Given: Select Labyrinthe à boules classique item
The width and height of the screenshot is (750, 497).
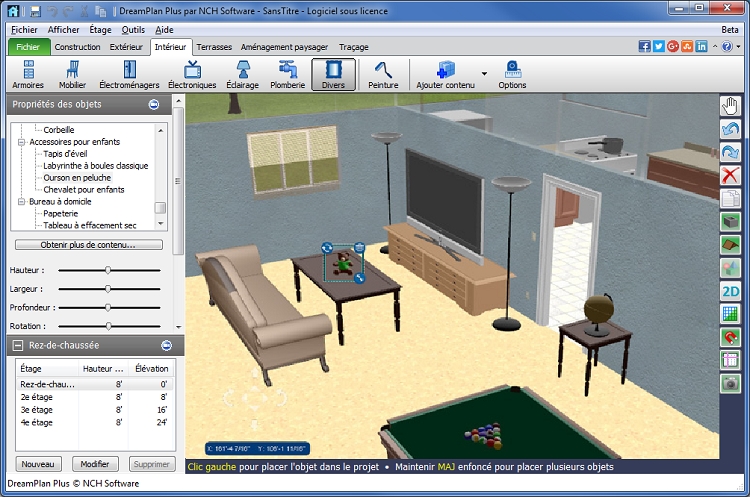Looking at the screenshot, I should tap(96, 166).
